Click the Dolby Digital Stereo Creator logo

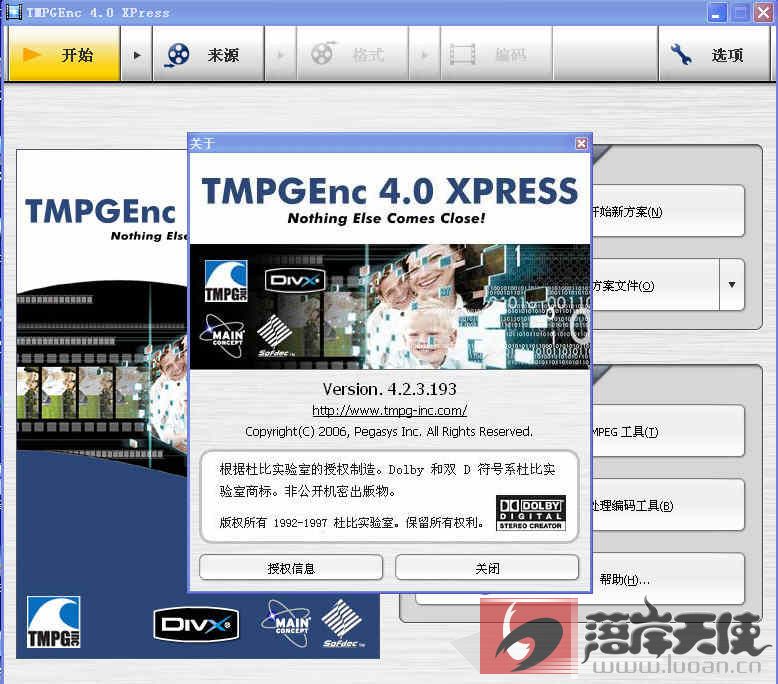(530, 513)
